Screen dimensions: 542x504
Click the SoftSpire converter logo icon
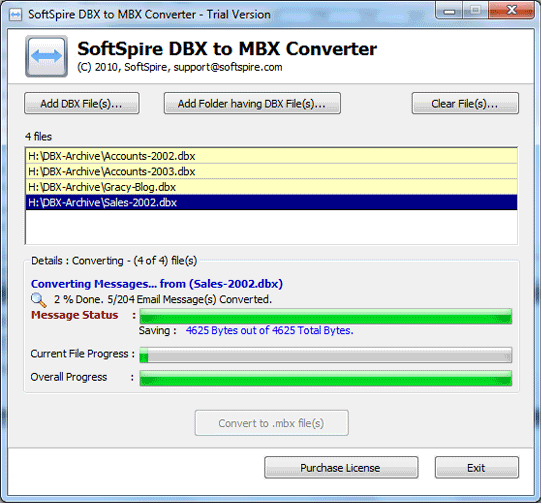46,56
